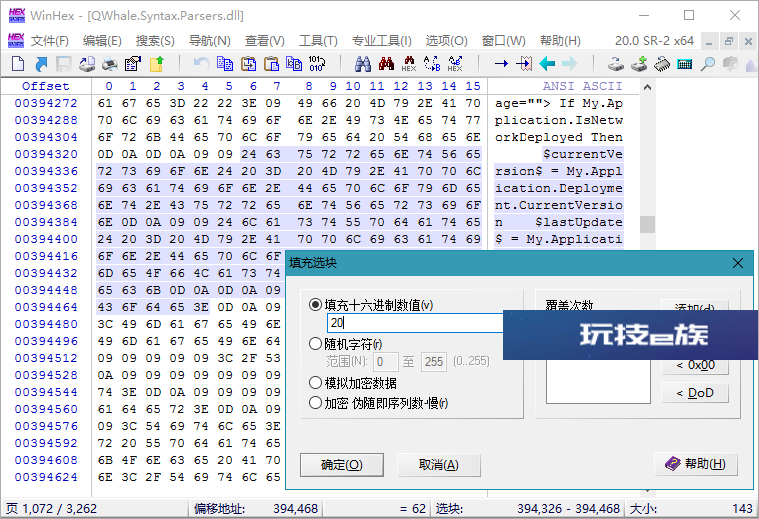Viewport: 759px width, 519px height.
Task: Open calculator with the teal keypad icon
Action: click(x=684, y=63)
